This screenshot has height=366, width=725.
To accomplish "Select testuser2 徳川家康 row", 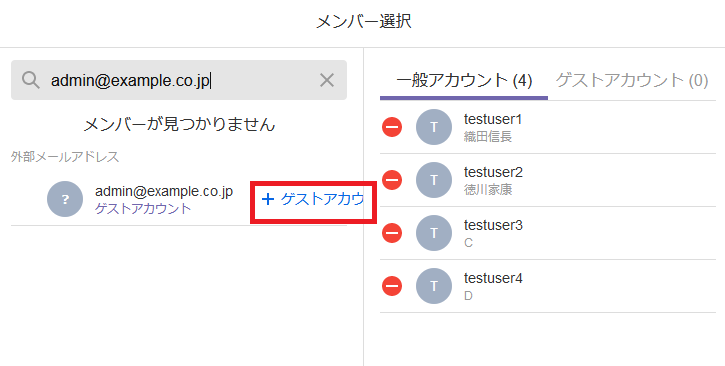I will click(x=548, y=180).
